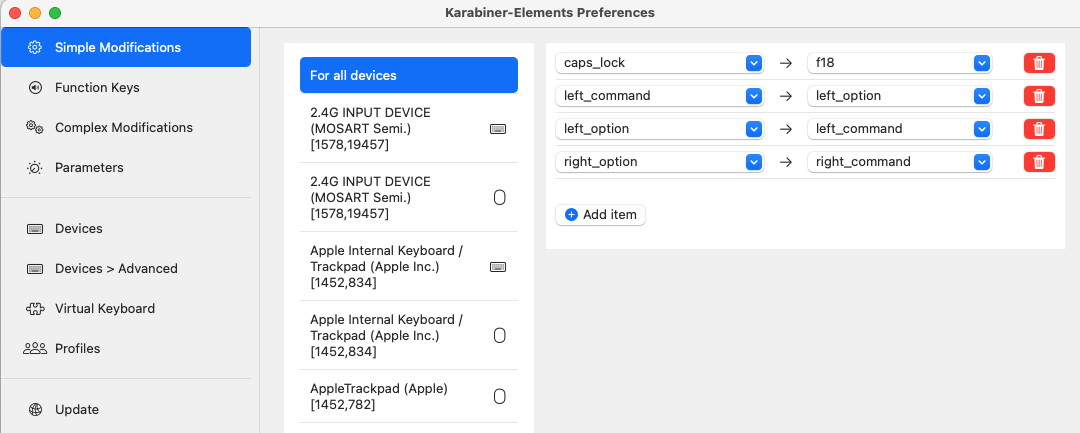Open the caps_lock source key dropdown
Viewport: 1080px width, 433px height.
[x=659, y=63]
